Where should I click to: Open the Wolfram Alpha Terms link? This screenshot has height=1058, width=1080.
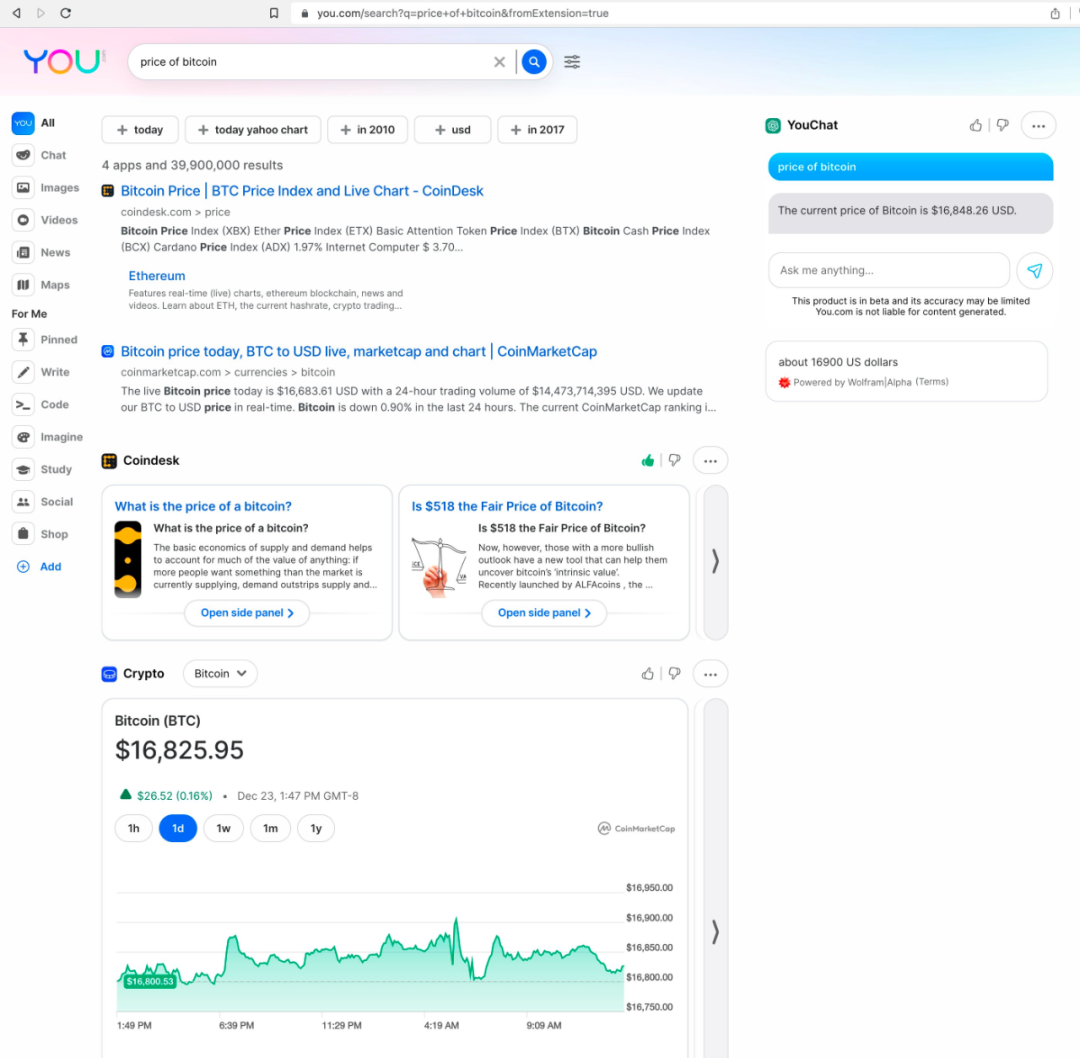coord(932,382)
